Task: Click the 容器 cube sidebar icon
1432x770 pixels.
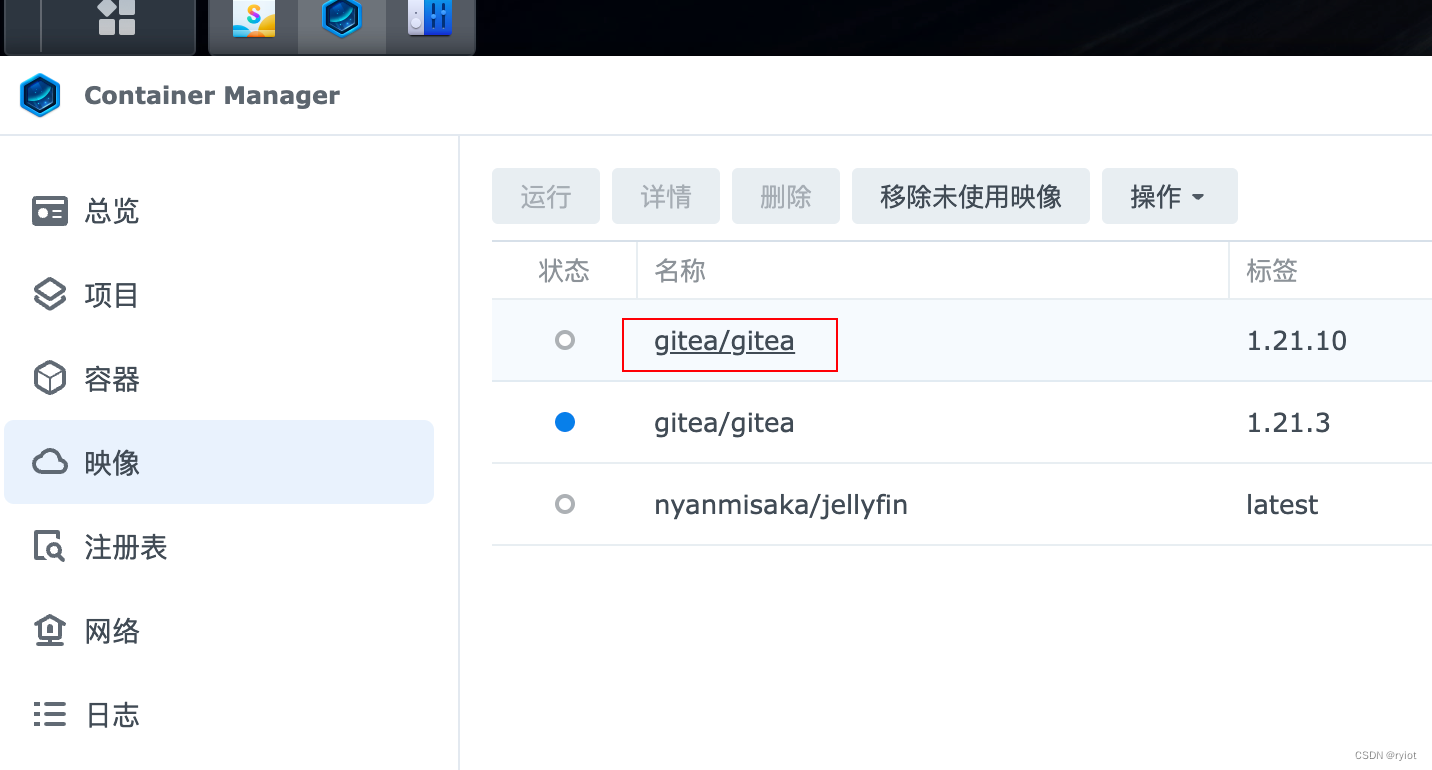Action: pyautogui.click(x=50, y=379)
